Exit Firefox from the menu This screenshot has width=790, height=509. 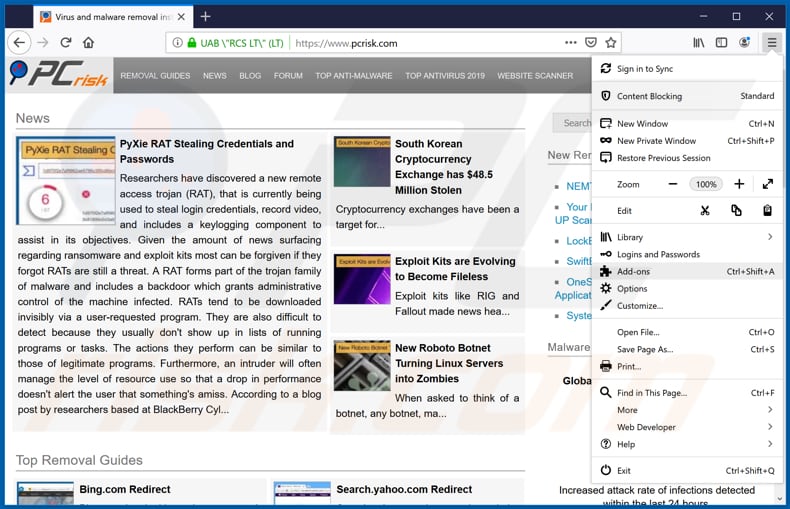tap(687, 470)
